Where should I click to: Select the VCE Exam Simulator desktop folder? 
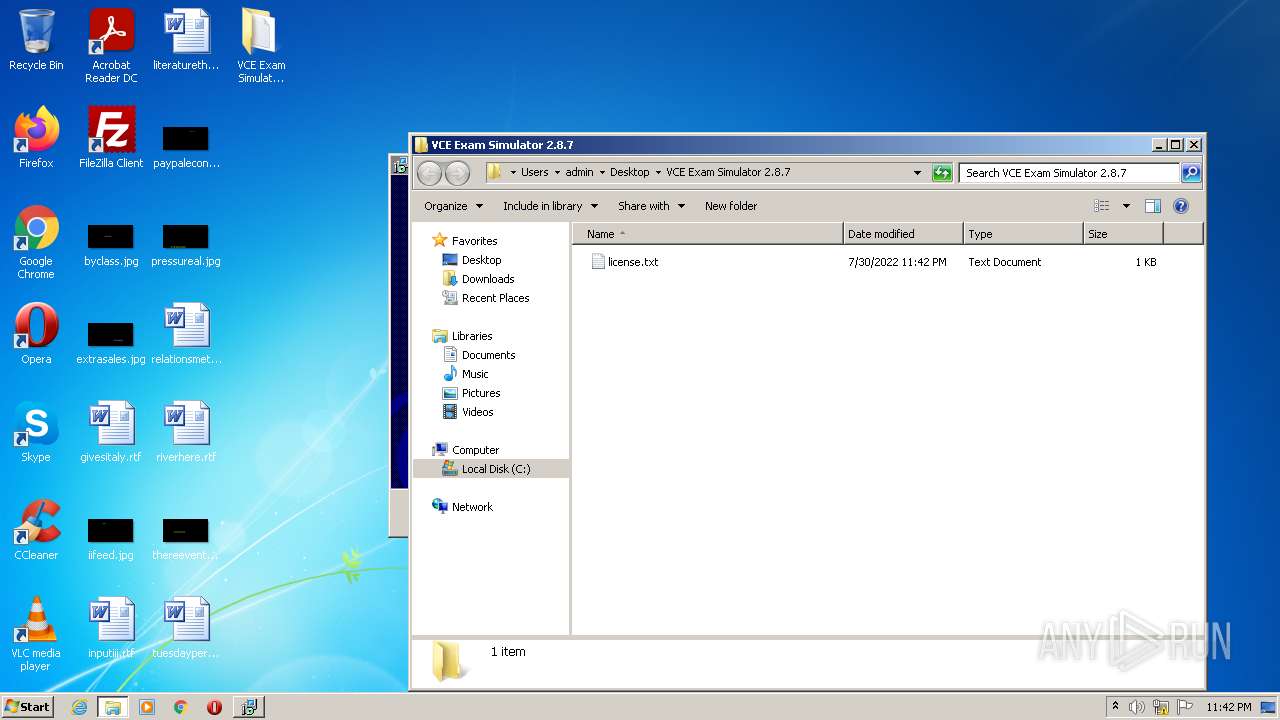(x=261, y=47)
